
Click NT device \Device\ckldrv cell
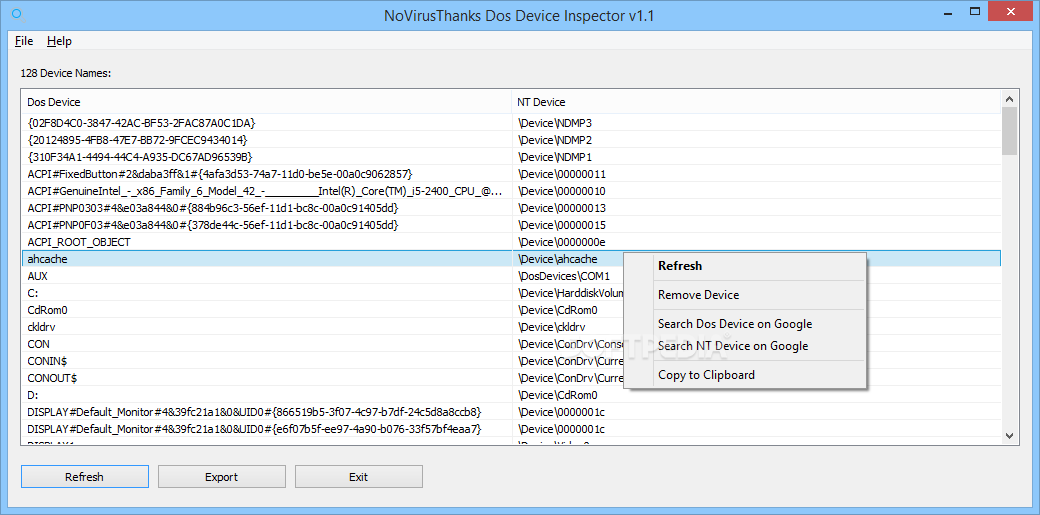552,327
